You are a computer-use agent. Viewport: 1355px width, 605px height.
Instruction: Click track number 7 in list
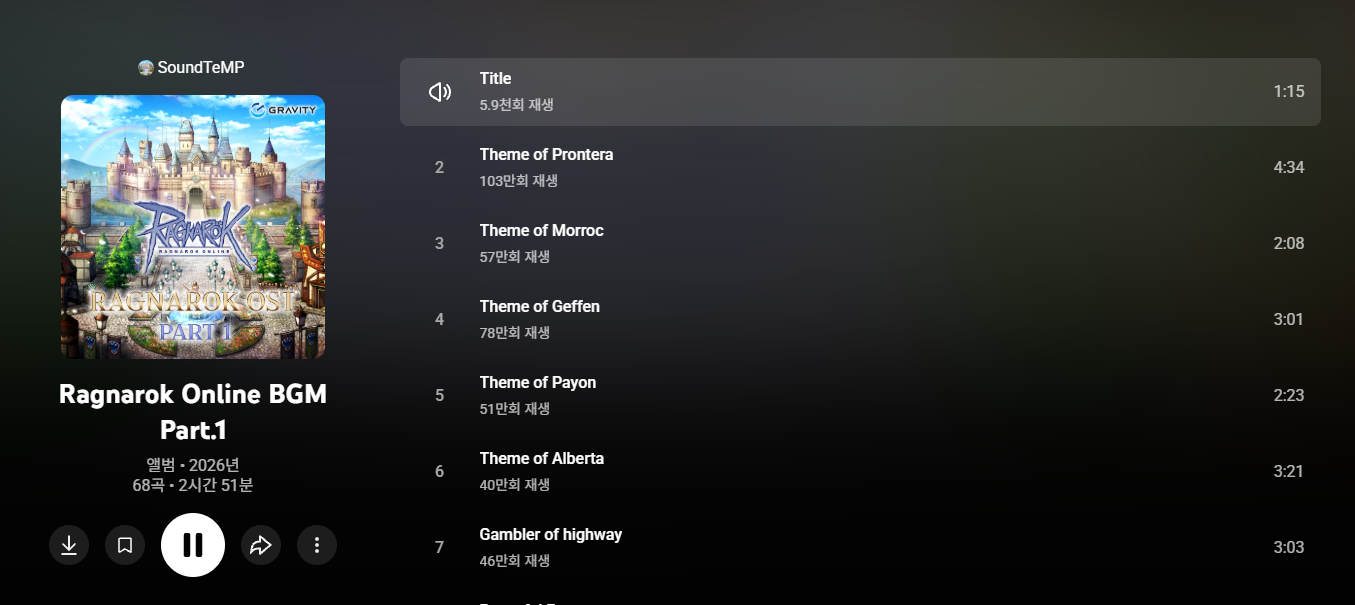point(439,547)
